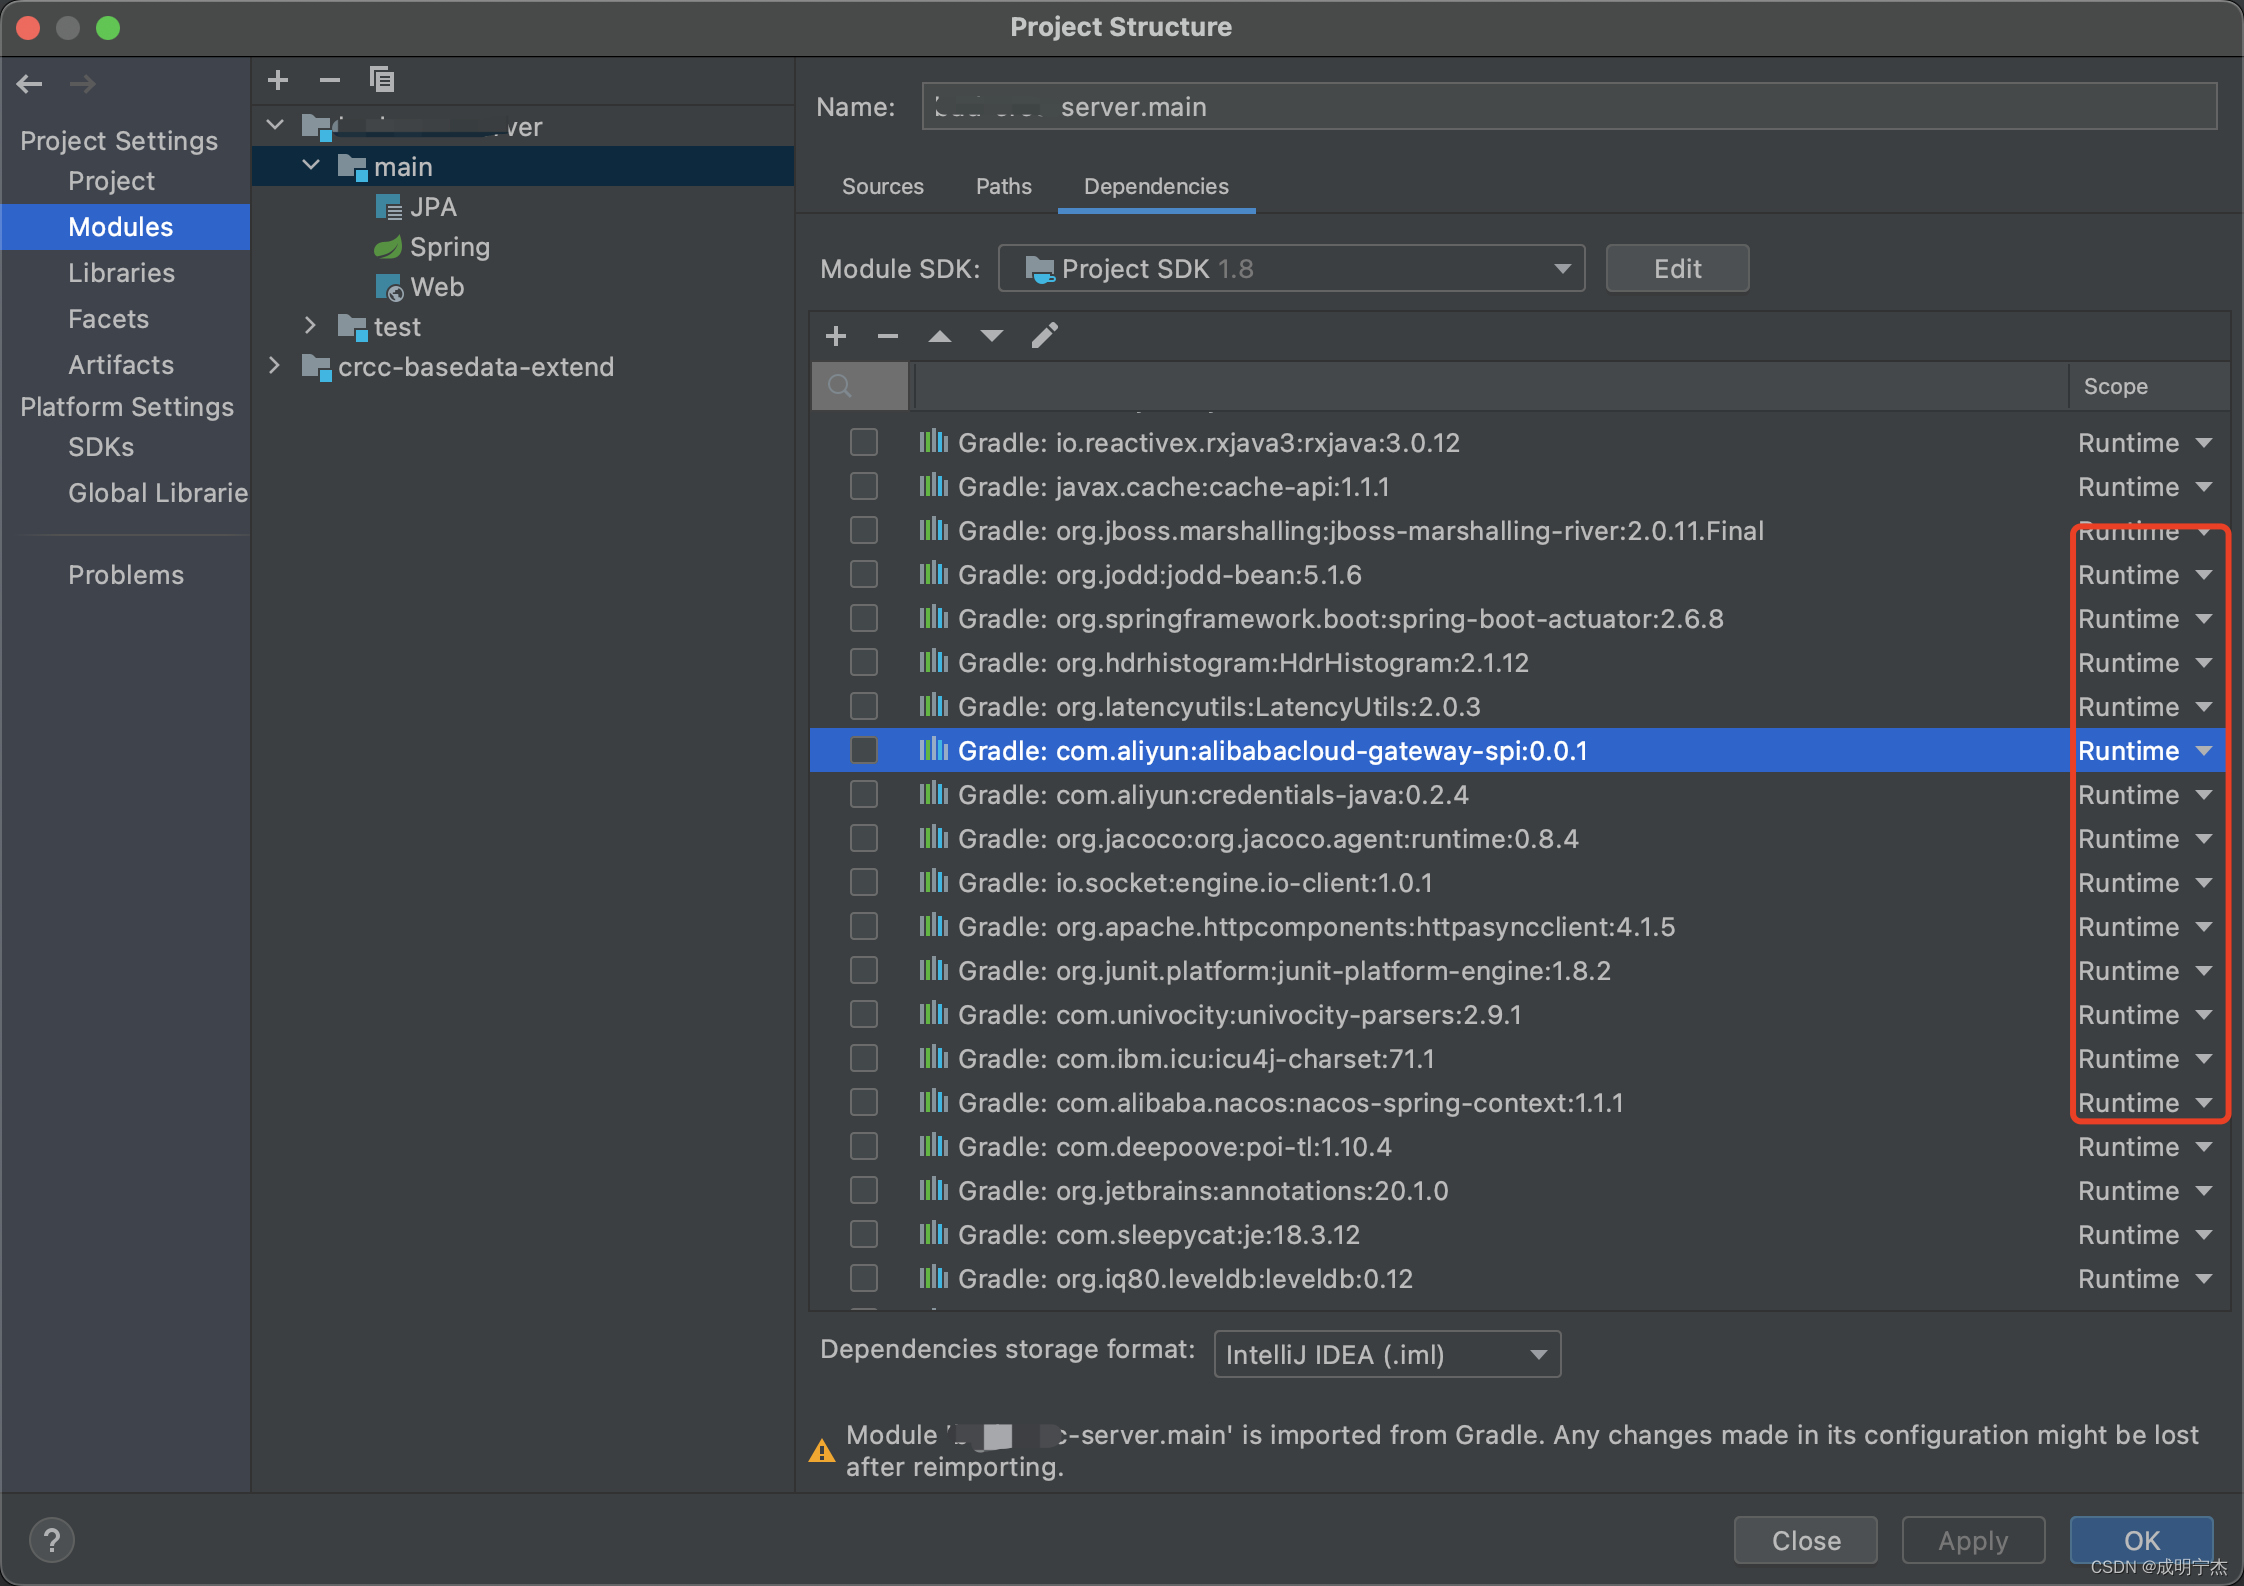2244x1586 pixels.
Task: Click the remove dependency (-) icon
Action: pos(887,335)
